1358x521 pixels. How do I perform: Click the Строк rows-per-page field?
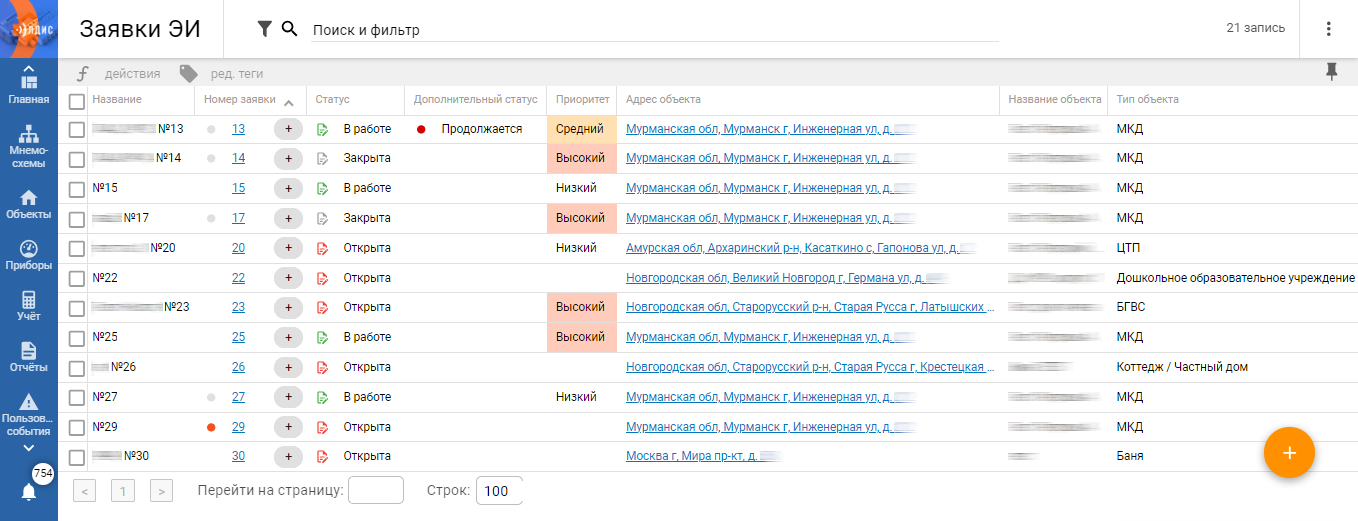(498, 491)
